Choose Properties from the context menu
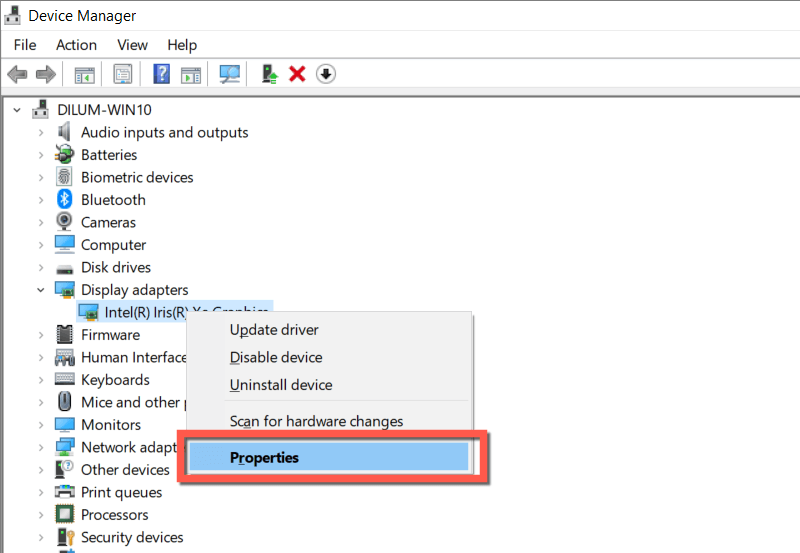800x553 pixels. [264, 458]
